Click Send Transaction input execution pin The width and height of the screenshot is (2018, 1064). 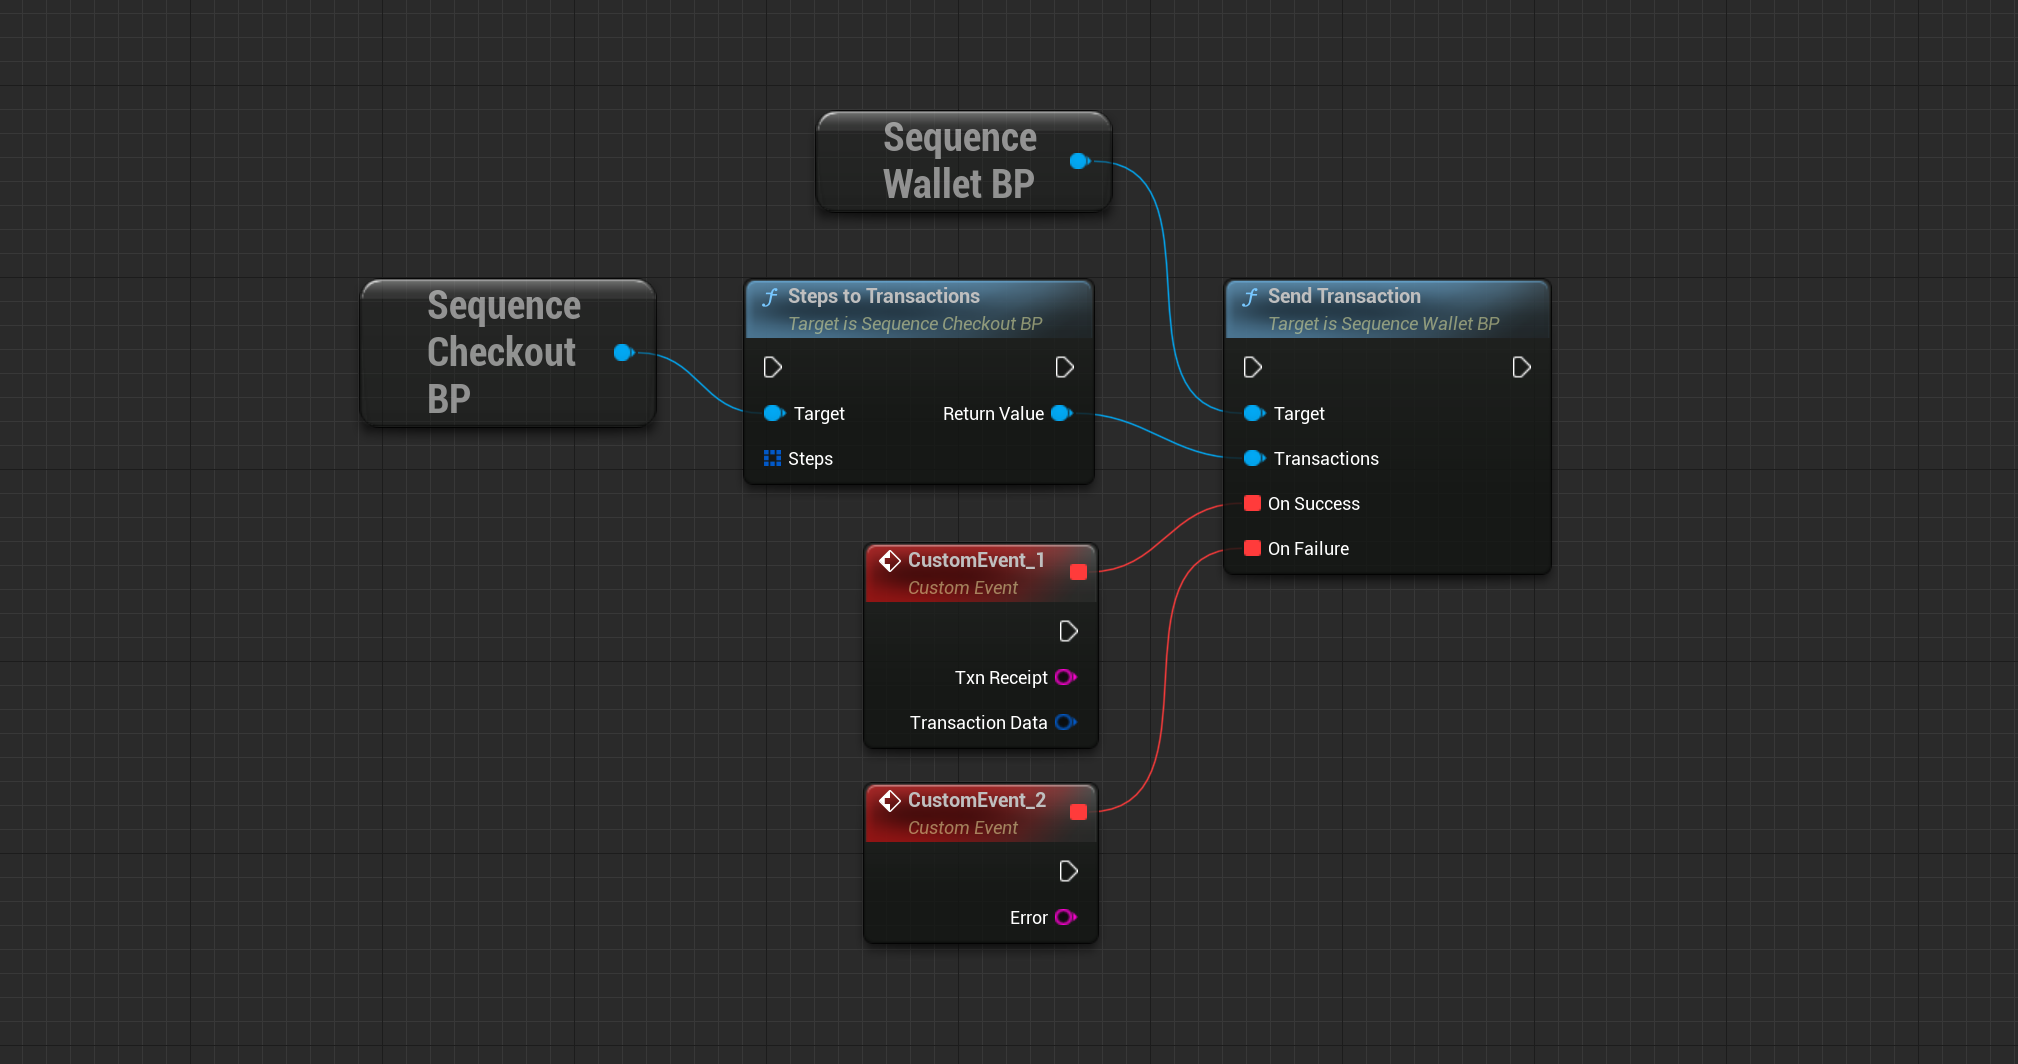pyautogui.click(x=1252, y=367)
